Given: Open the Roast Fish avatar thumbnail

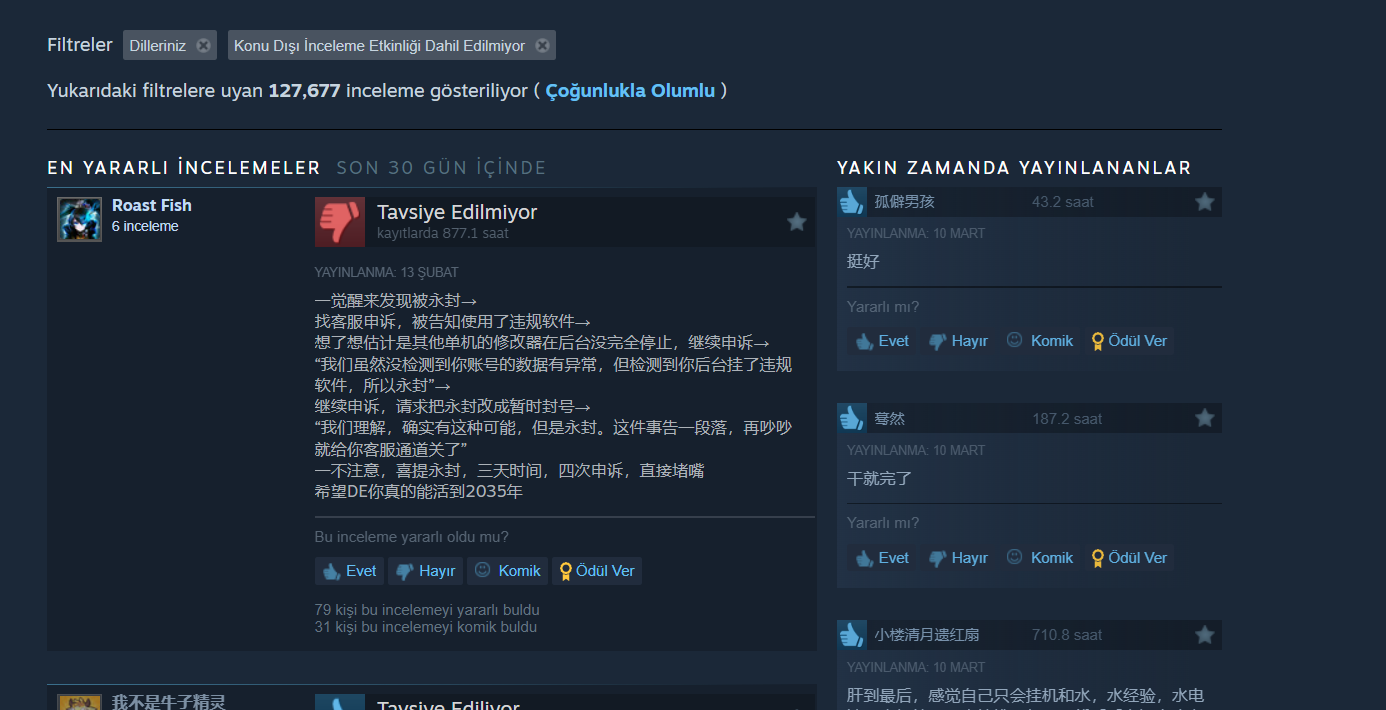Looking at the screenshot, I should pos(79,219).
